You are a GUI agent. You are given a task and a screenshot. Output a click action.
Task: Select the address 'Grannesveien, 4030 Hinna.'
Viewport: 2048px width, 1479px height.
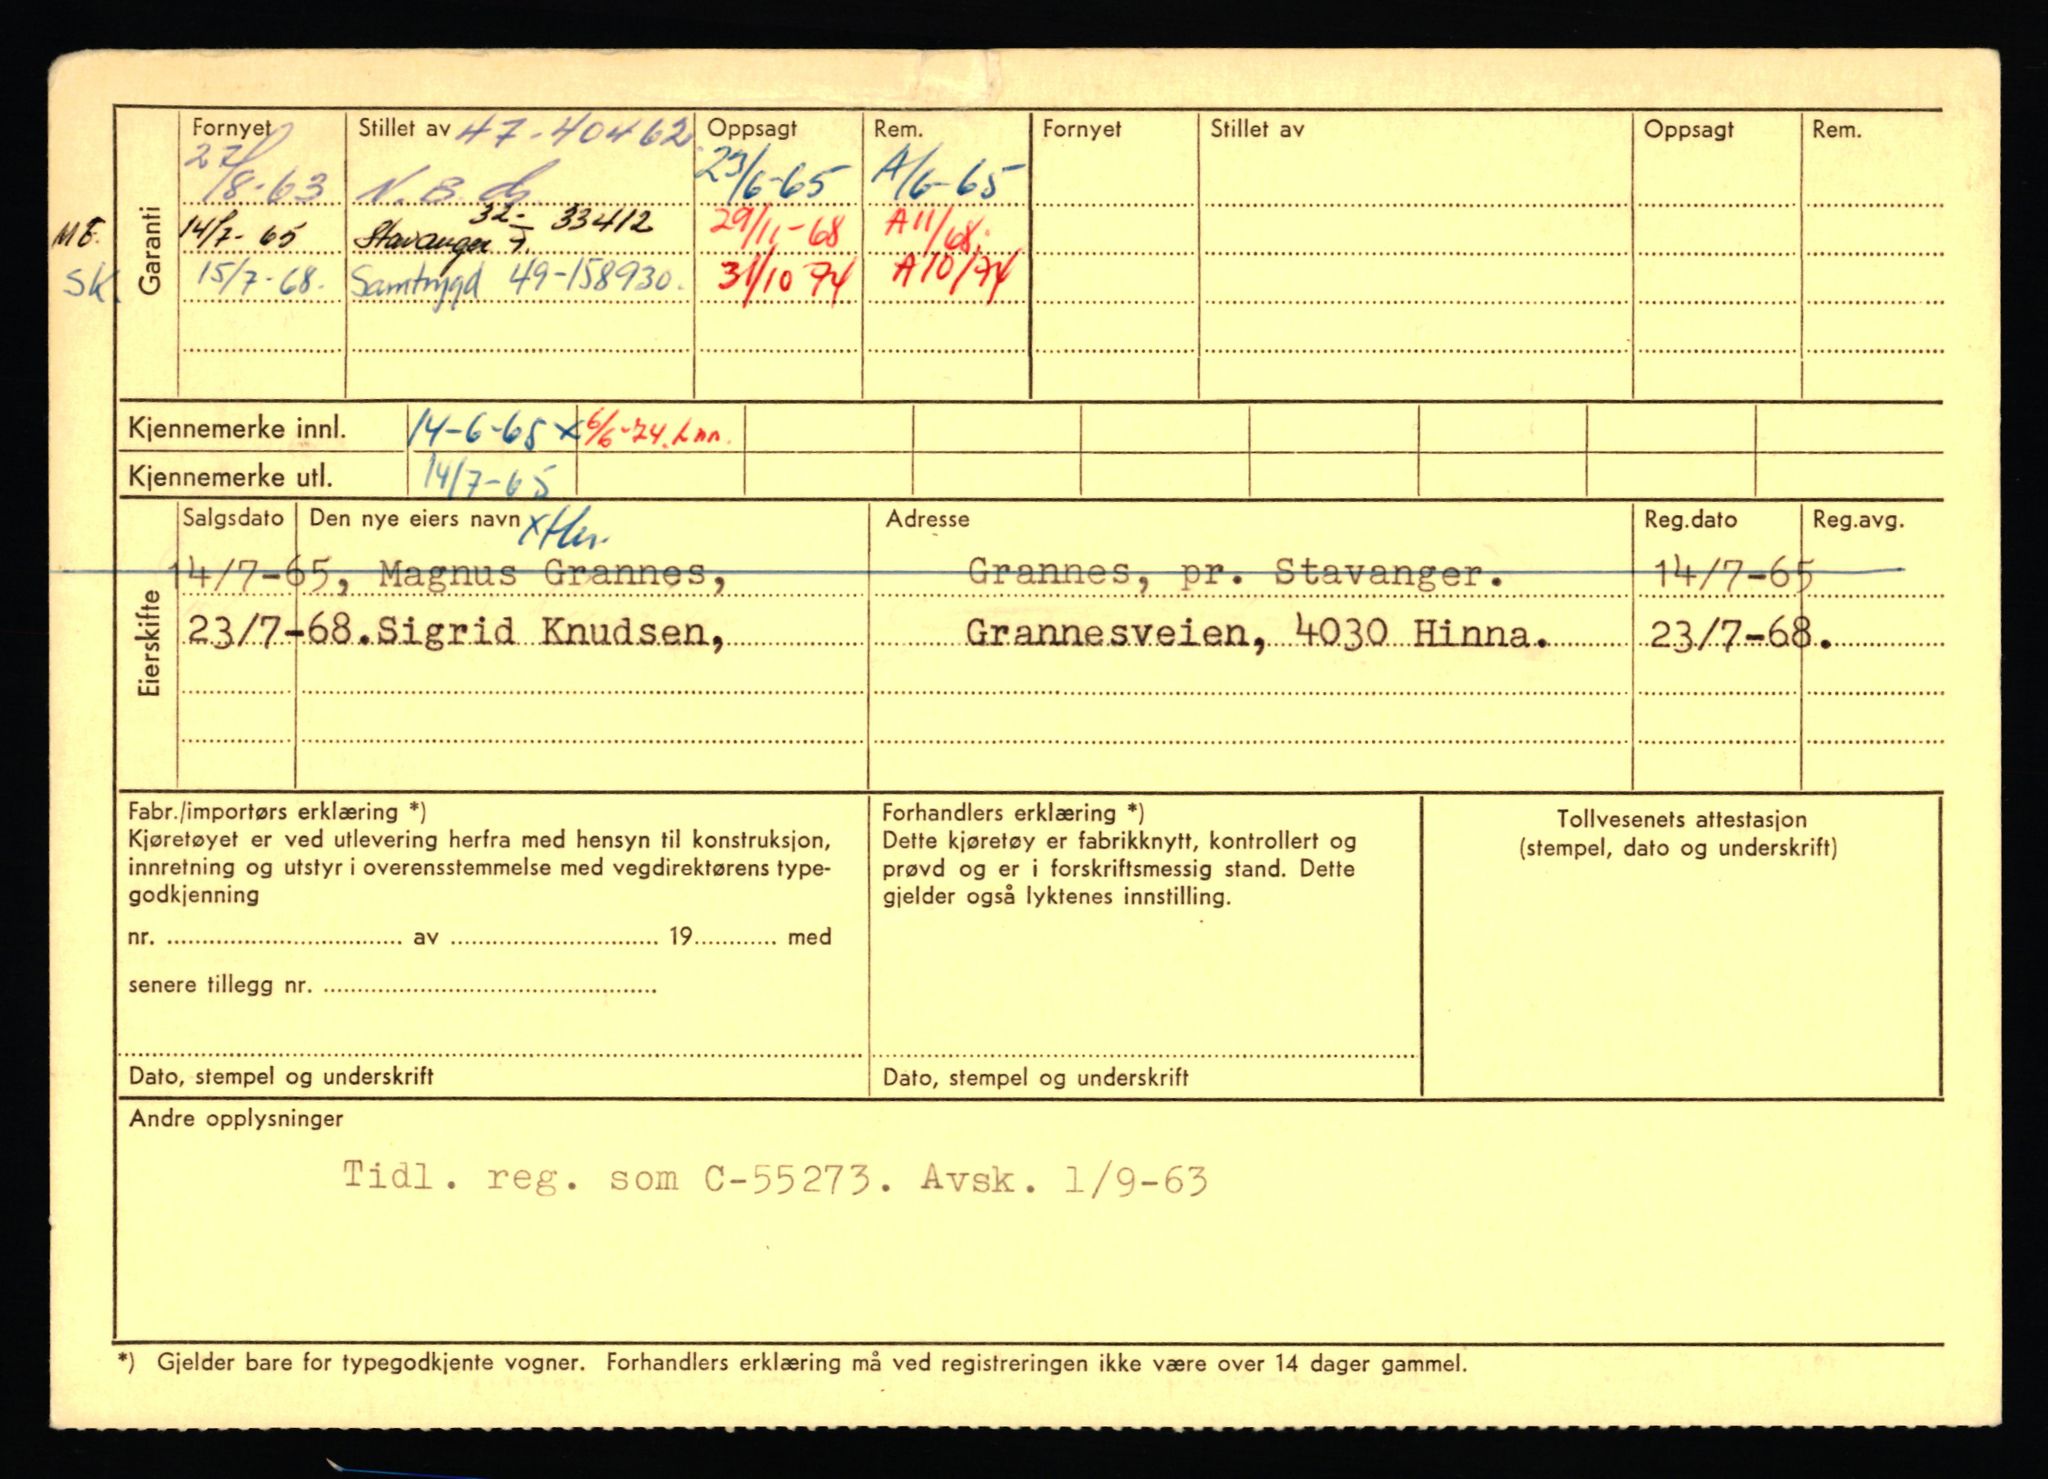pyautogui.click(x=1258, y=633)
